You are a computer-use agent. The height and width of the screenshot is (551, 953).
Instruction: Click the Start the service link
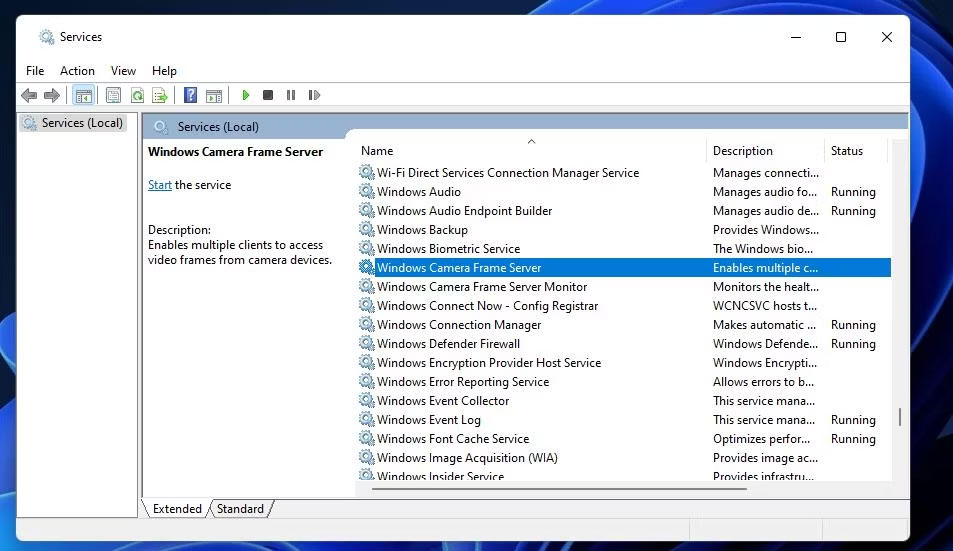[x=160, y=185]
